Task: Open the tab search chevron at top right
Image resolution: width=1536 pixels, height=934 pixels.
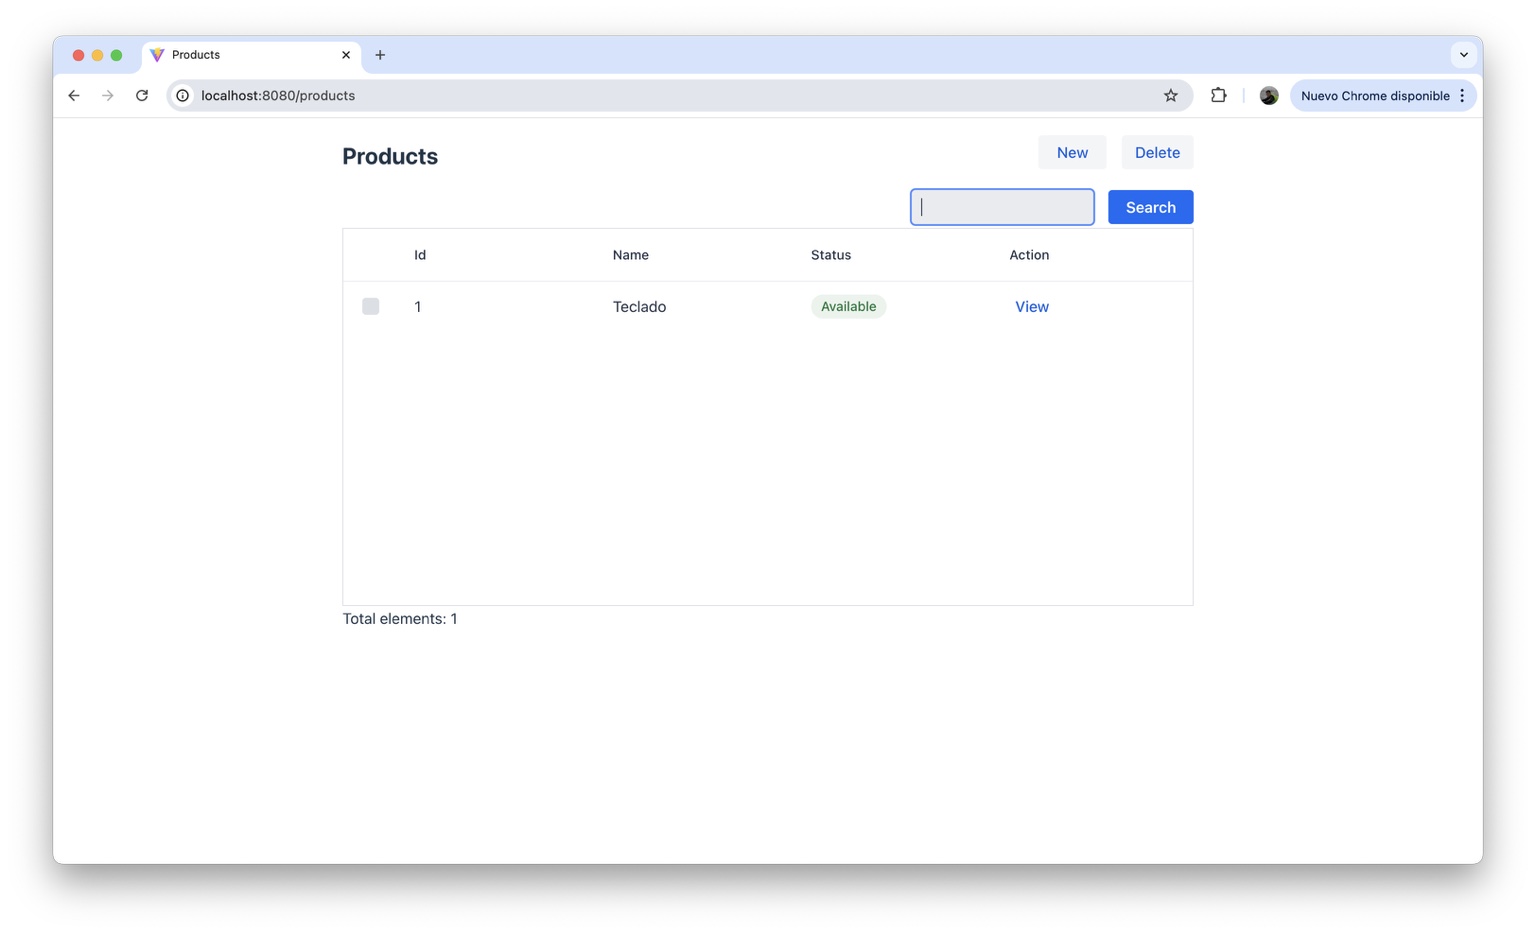Action: point(1463,55)
